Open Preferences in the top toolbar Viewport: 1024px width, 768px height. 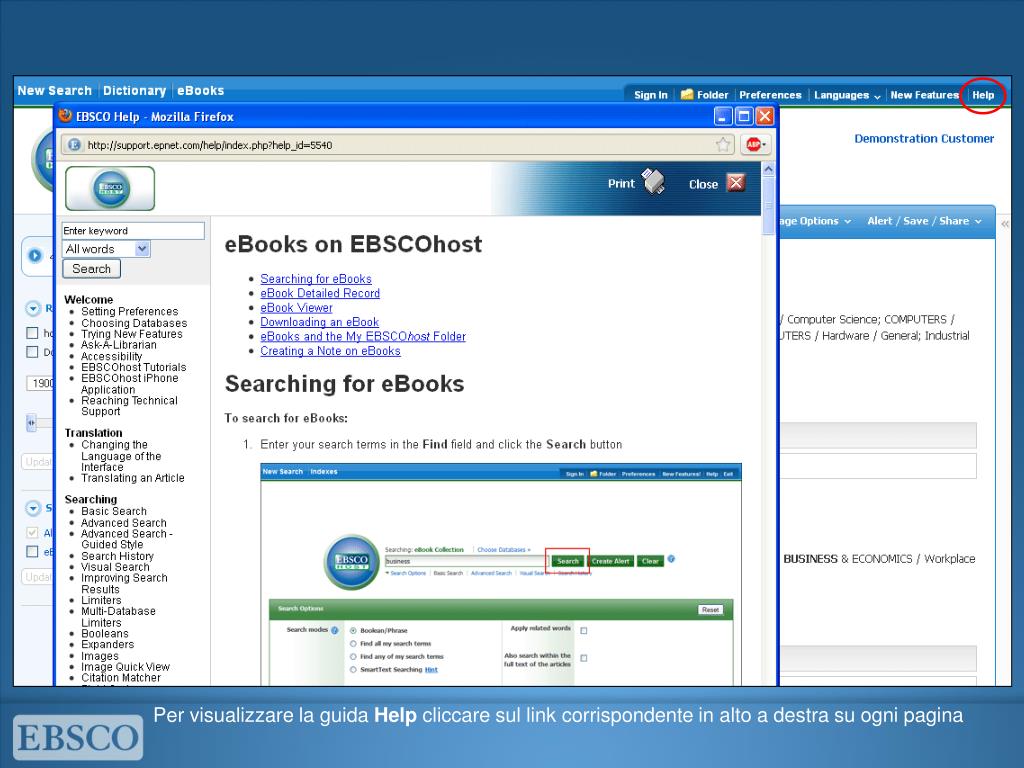[770, 95]
